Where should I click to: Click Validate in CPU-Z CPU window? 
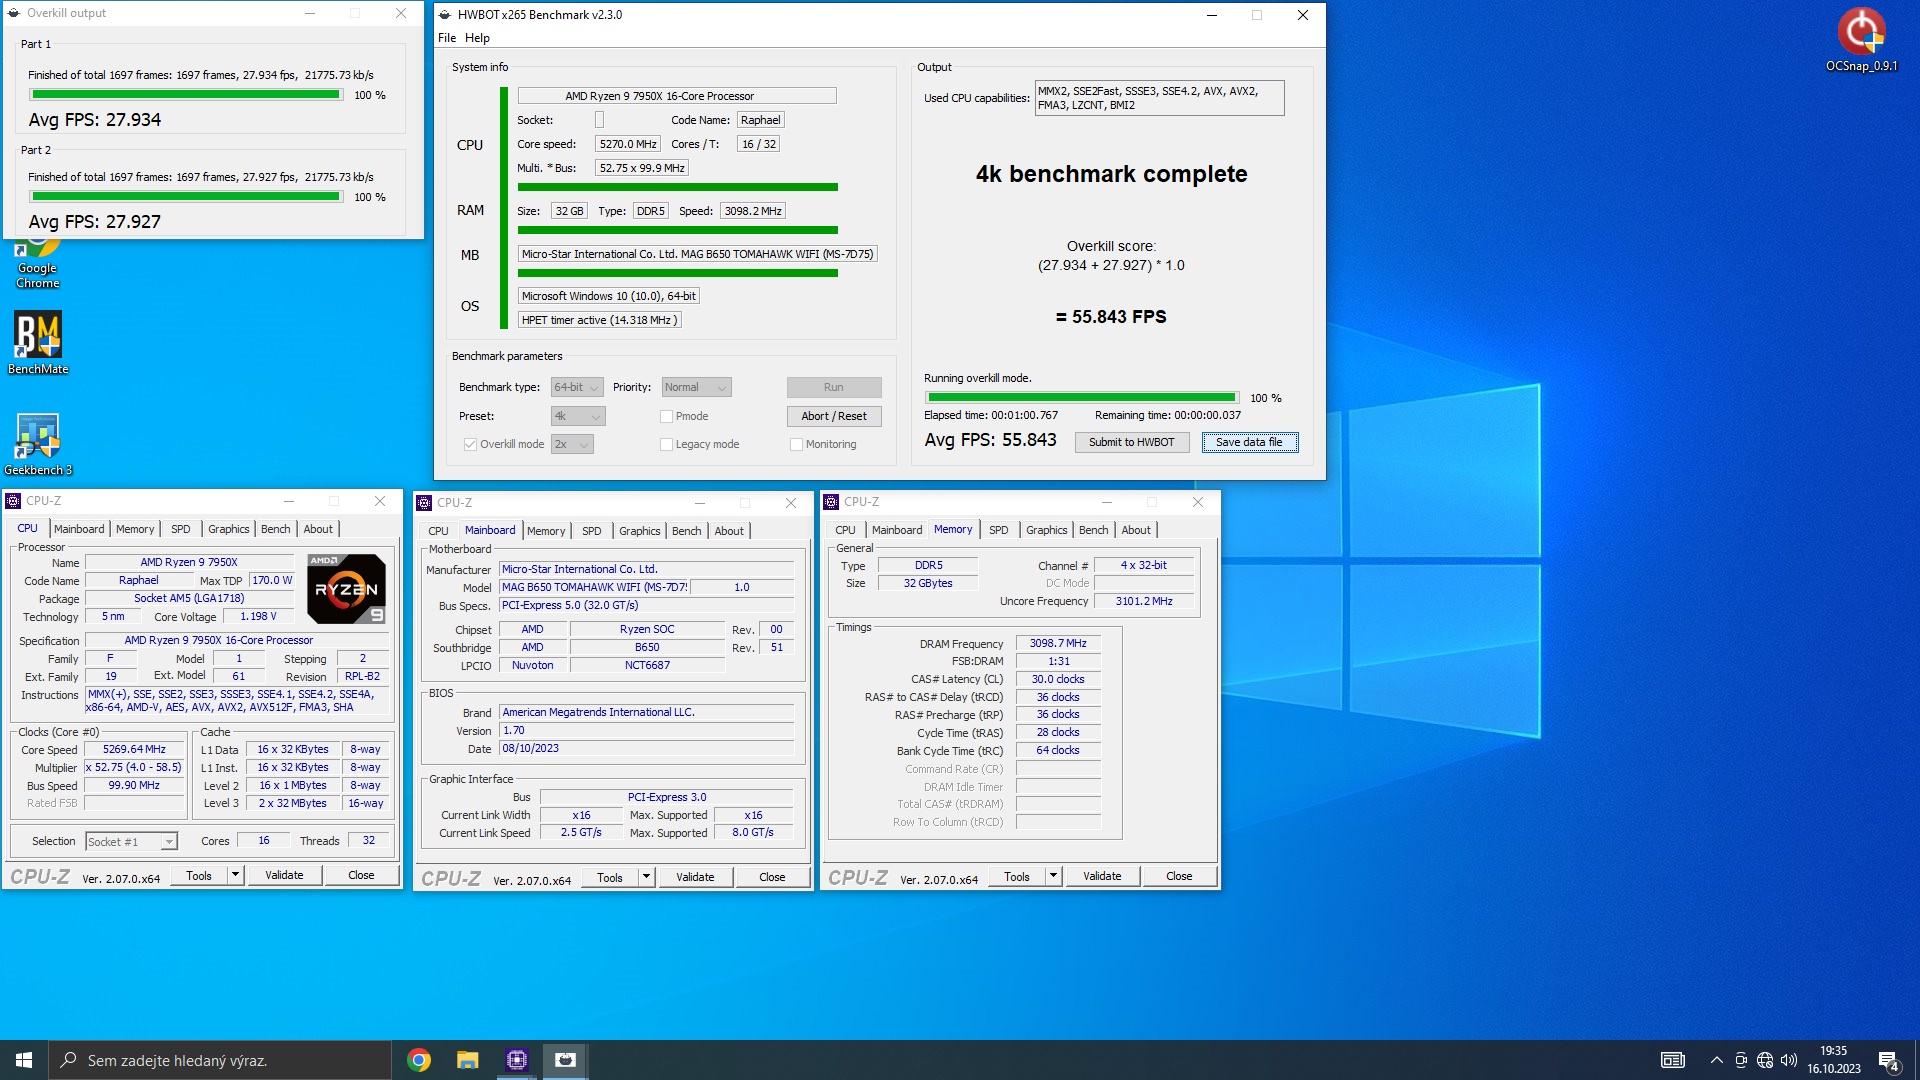tap(284, 875)
